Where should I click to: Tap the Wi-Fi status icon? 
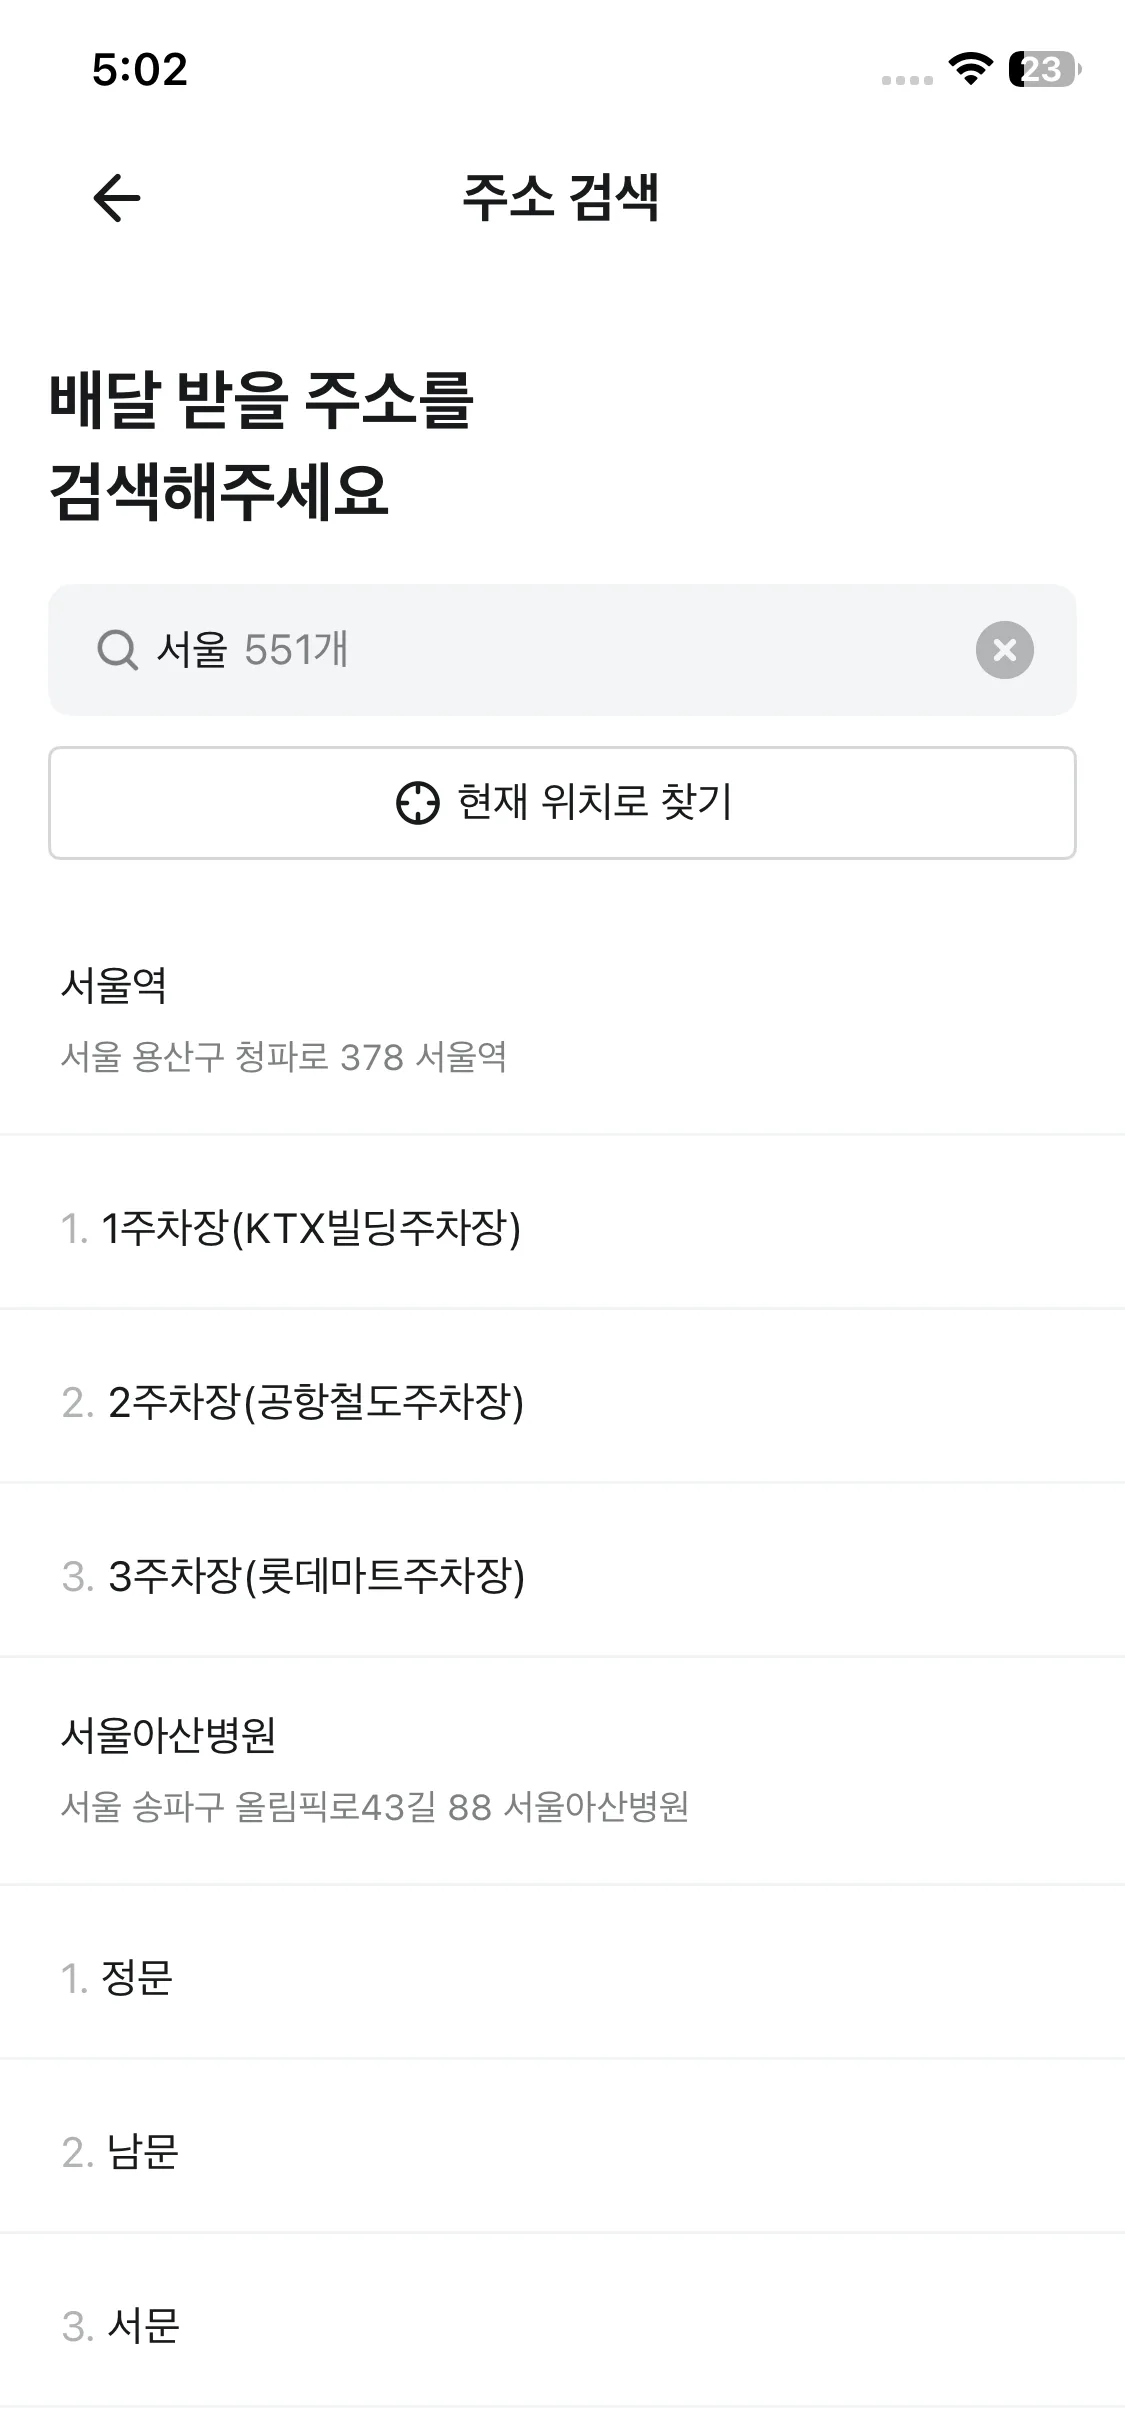(969, 69)
